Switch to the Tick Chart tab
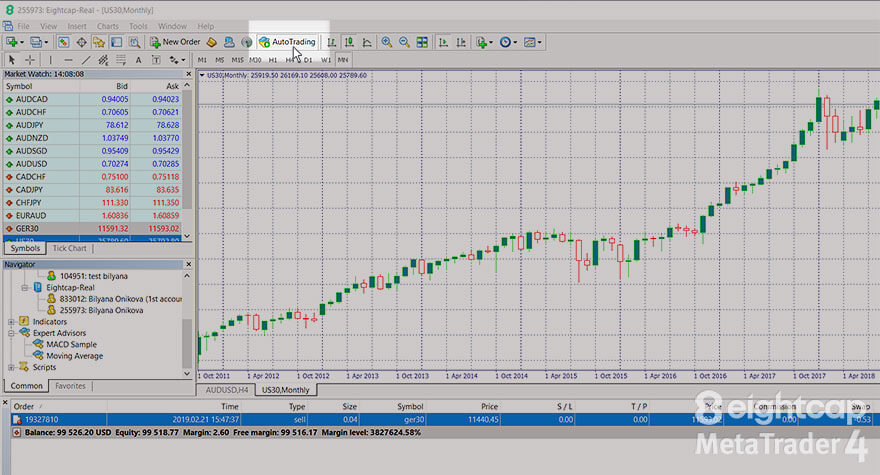880x475 pixels. tap(69, 248)
